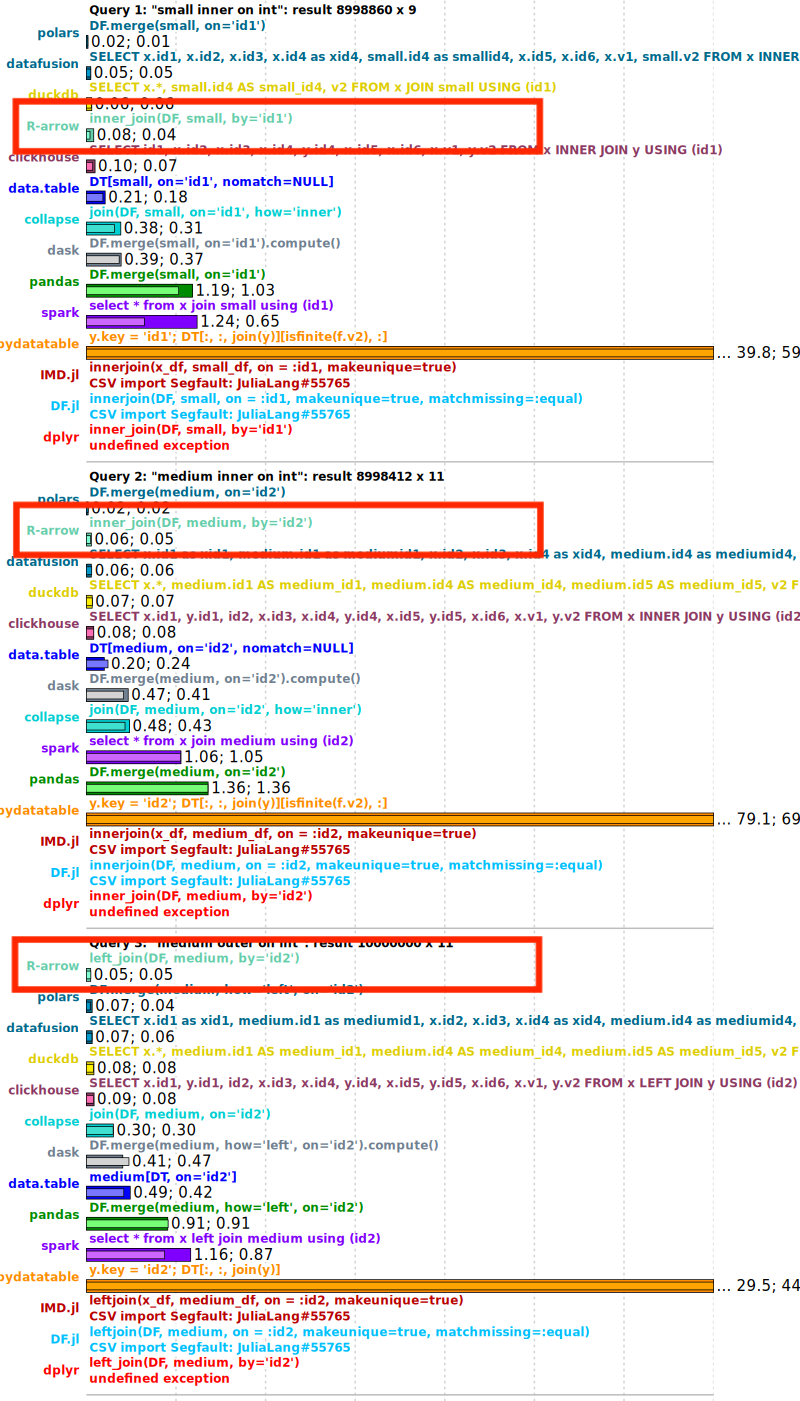The height and width of the screenshot is (1401, 800).
Task: Click the spark label in Query 1
Action: [60, 313]
